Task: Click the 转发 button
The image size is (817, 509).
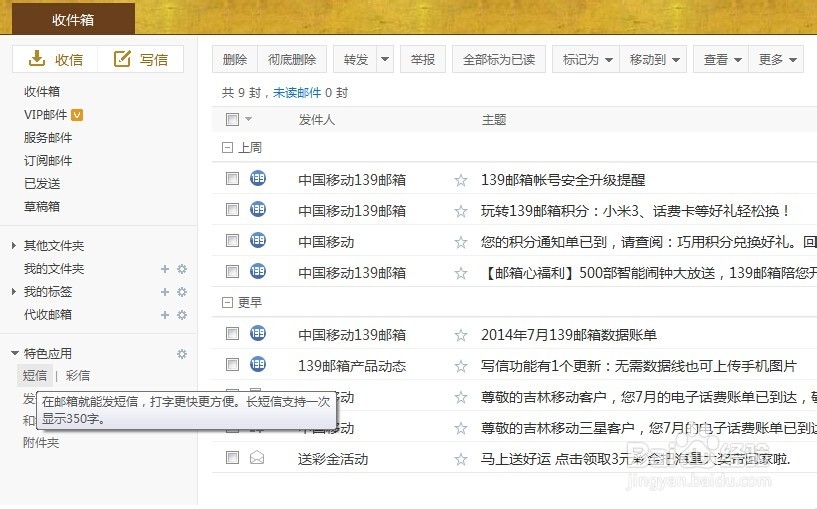Action: point(355,59)
